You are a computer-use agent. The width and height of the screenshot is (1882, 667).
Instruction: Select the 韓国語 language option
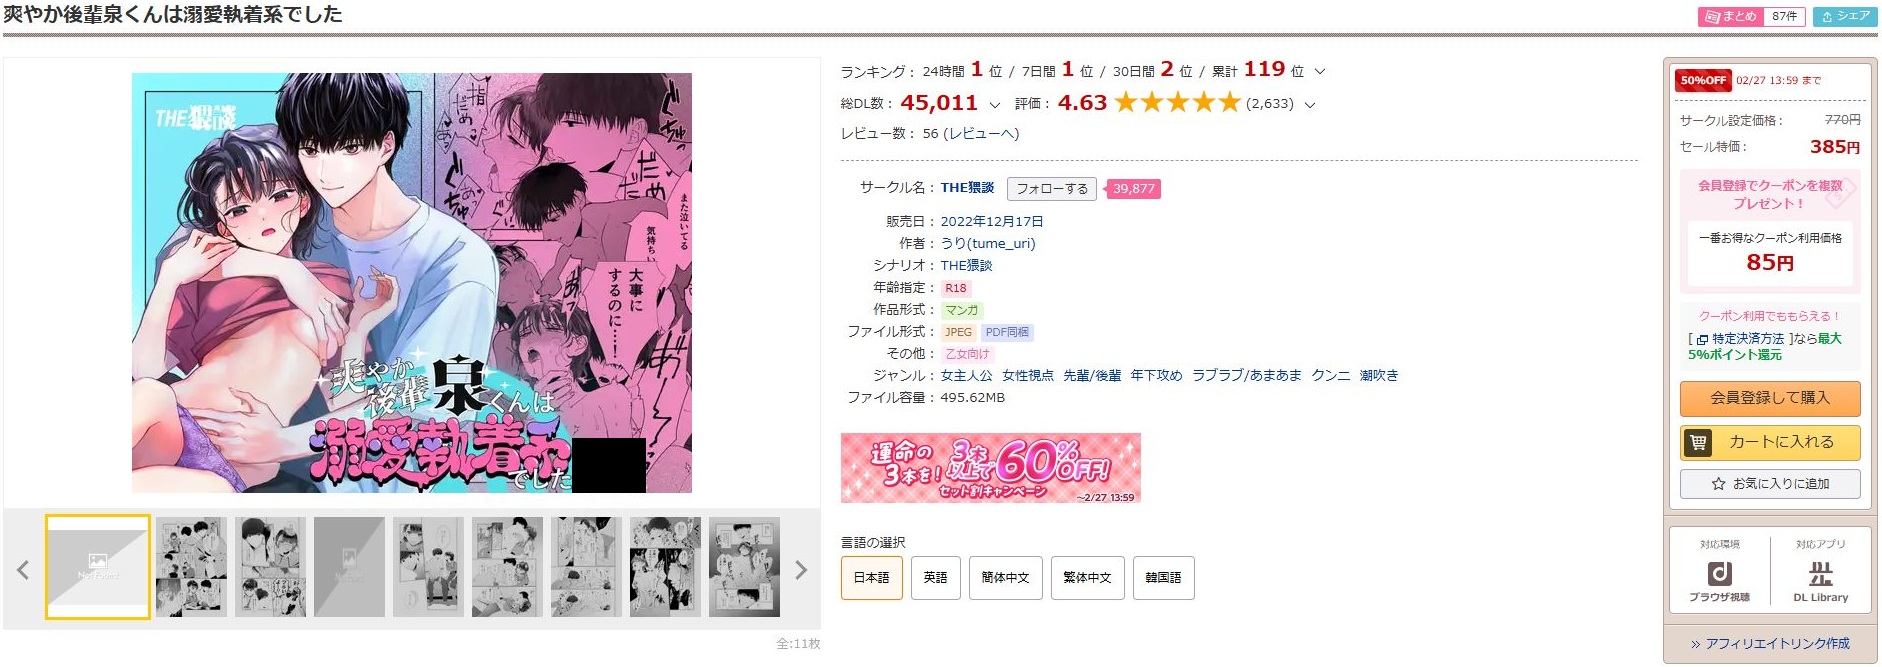[x=1163, y=578]
